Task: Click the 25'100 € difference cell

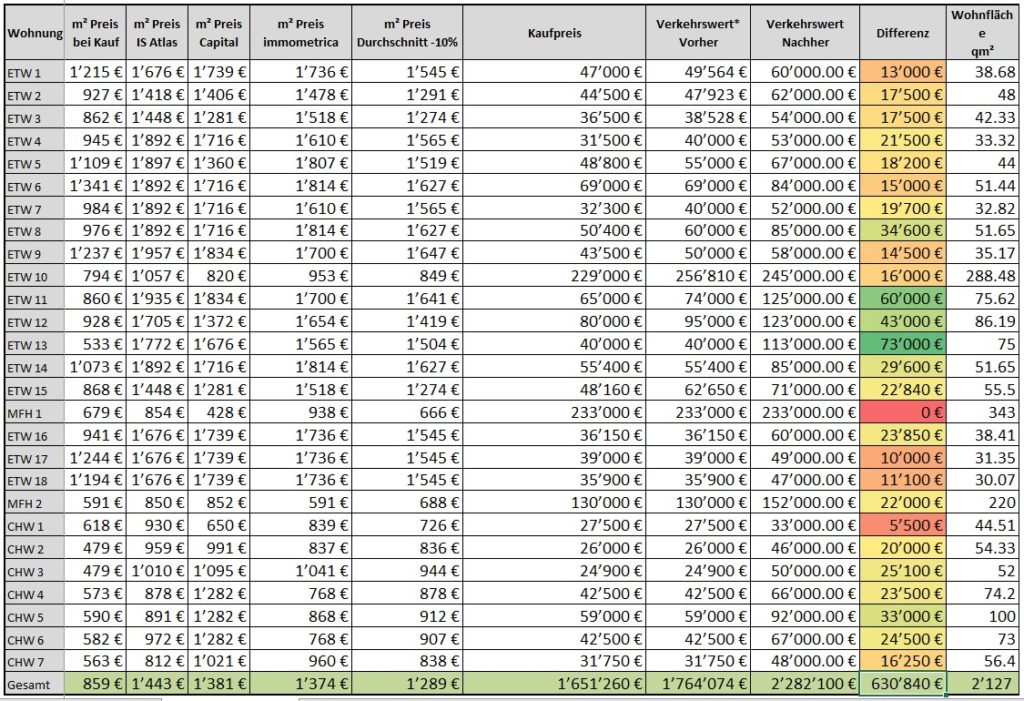Action: [903, 571]
